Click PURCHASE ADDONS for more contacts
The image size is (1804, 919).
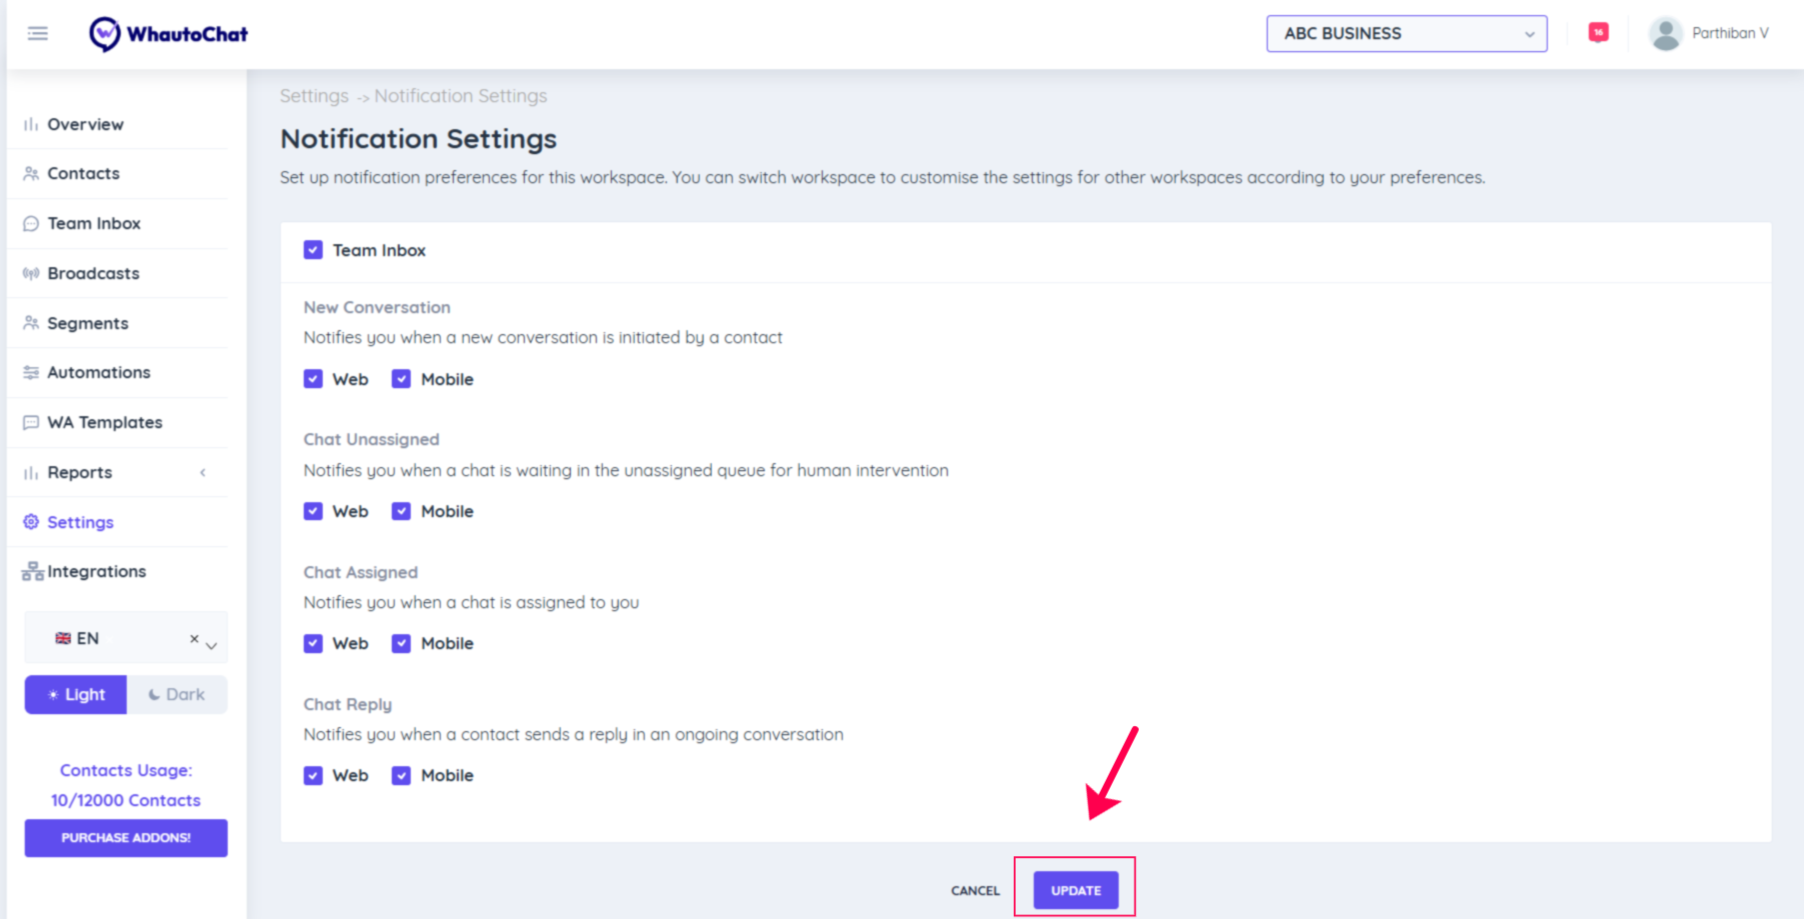[125, 838]
